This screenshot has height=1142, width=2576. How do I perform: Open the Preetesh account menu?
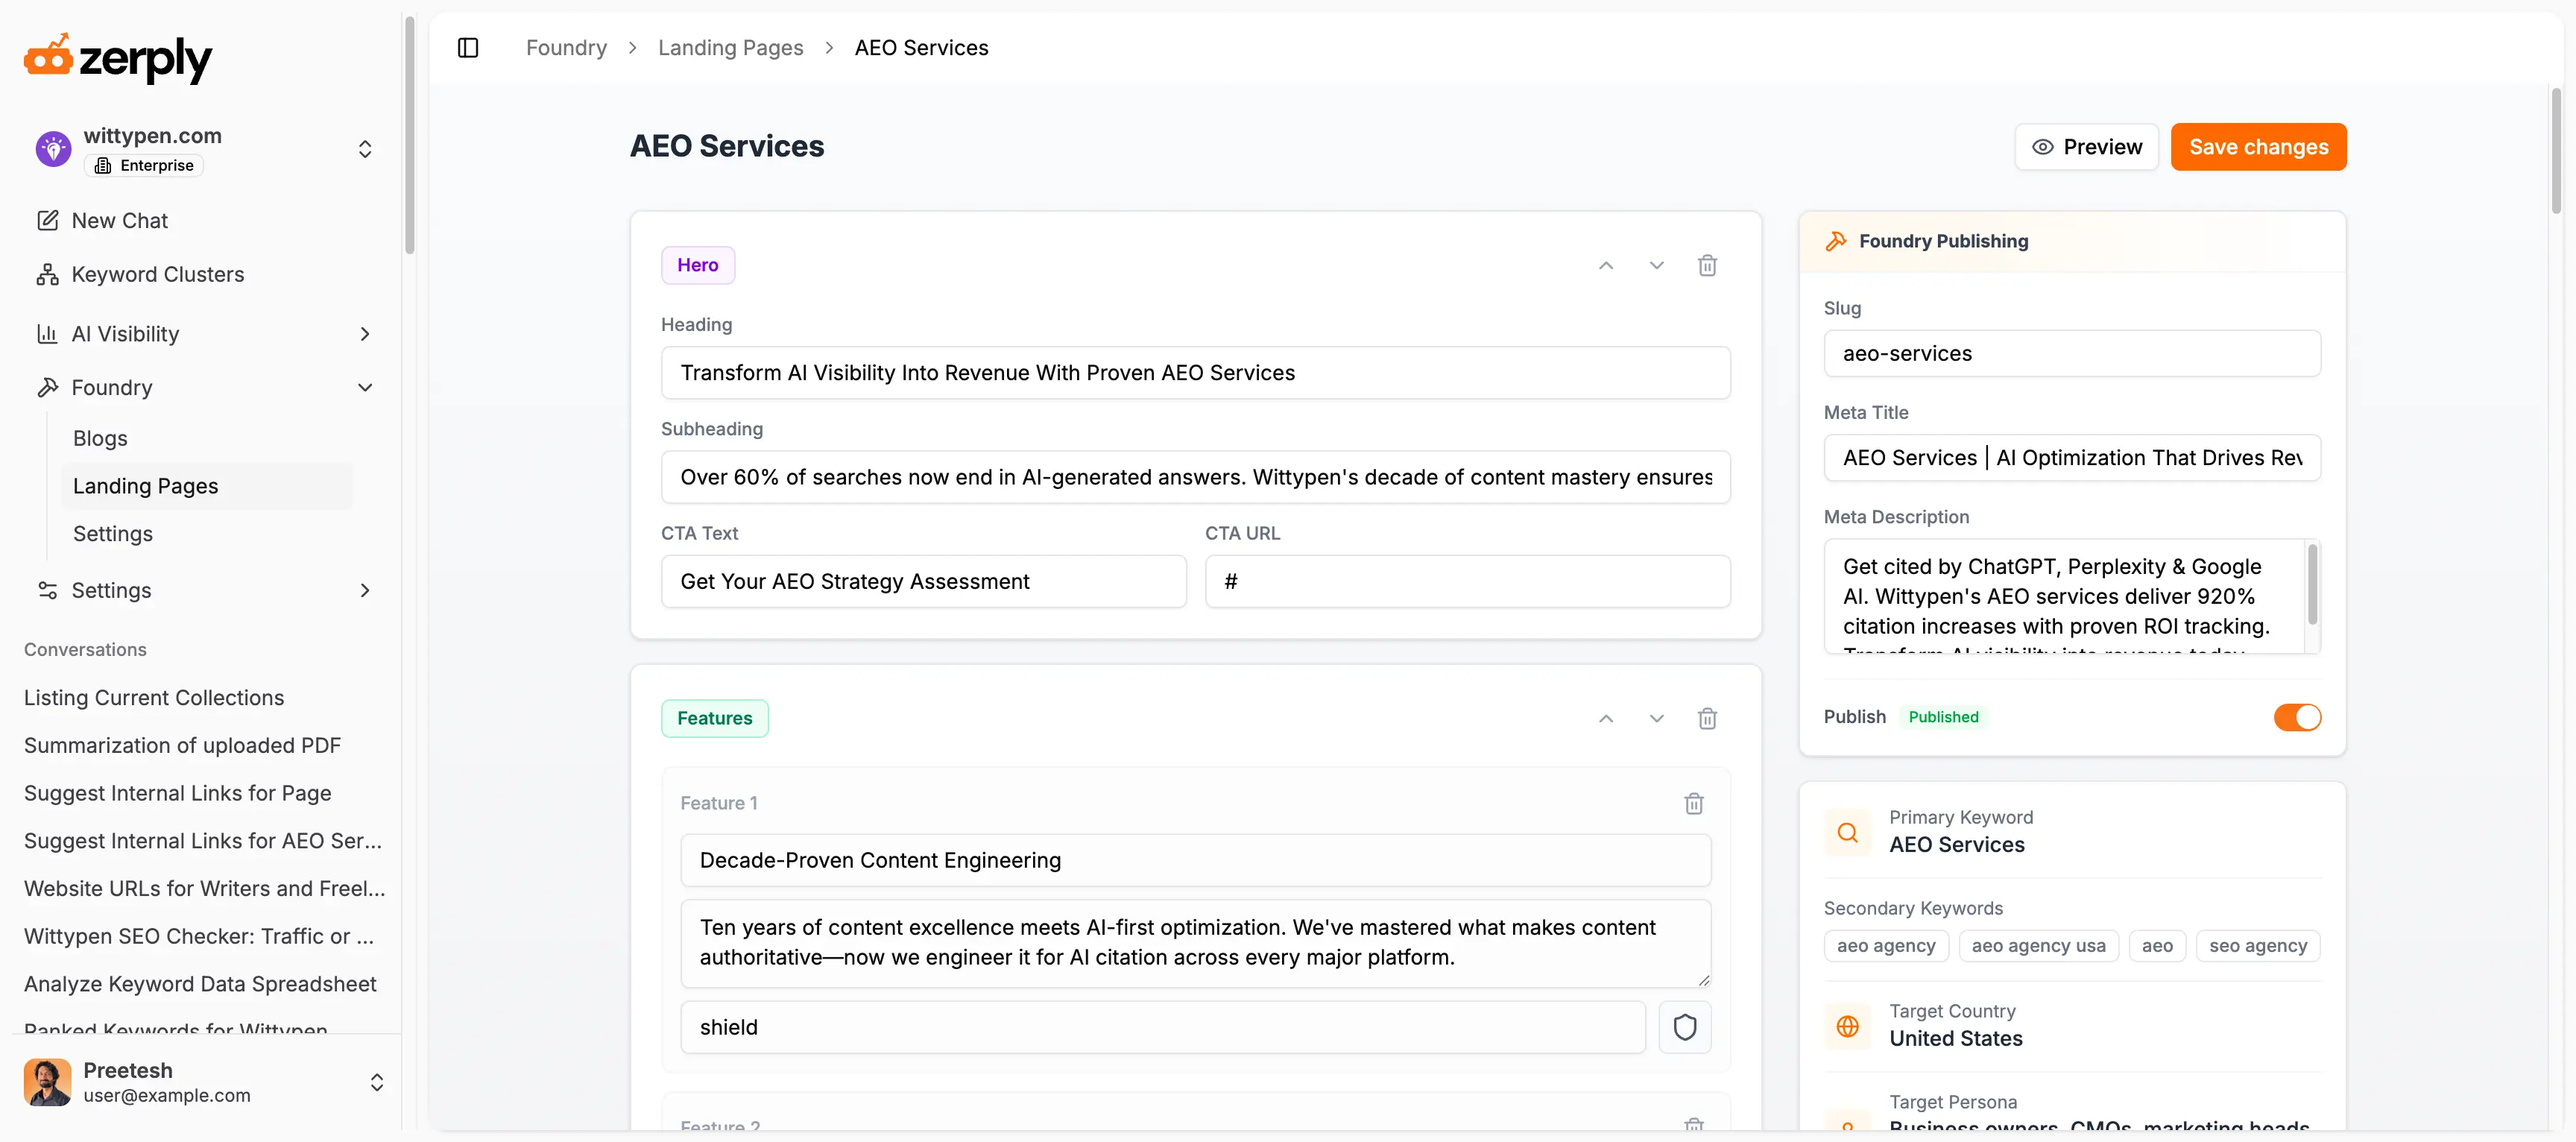point(376,1082)
